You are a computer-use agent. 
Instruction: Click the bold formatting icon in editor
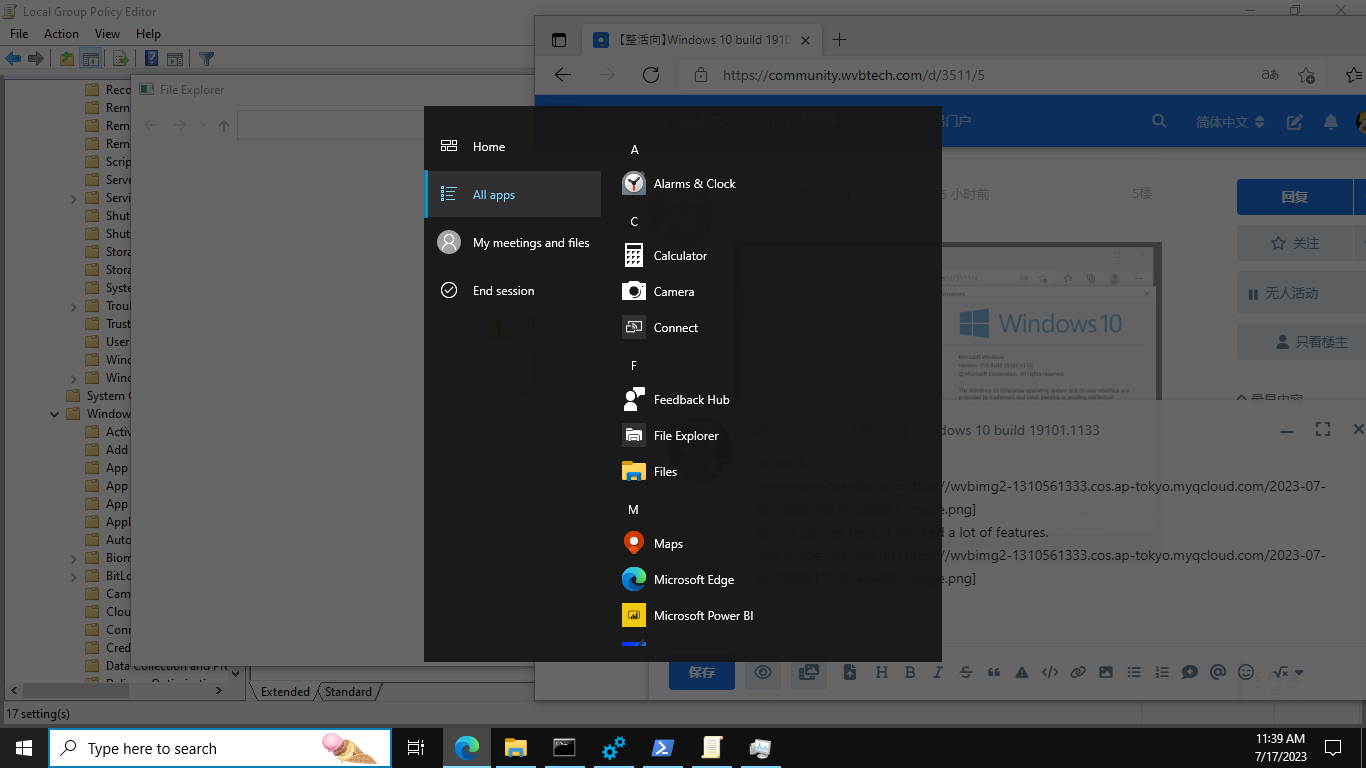click(x=910, y=672)
